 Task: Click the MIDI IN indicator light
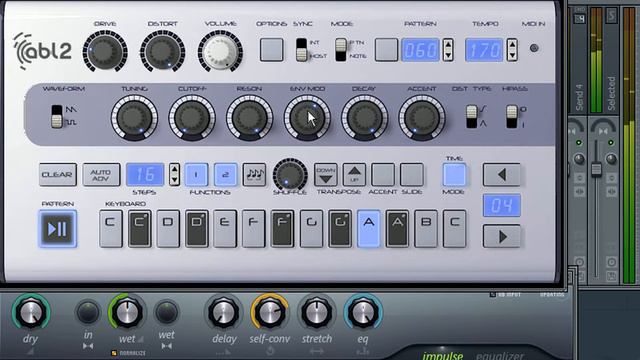pos(534,48)
